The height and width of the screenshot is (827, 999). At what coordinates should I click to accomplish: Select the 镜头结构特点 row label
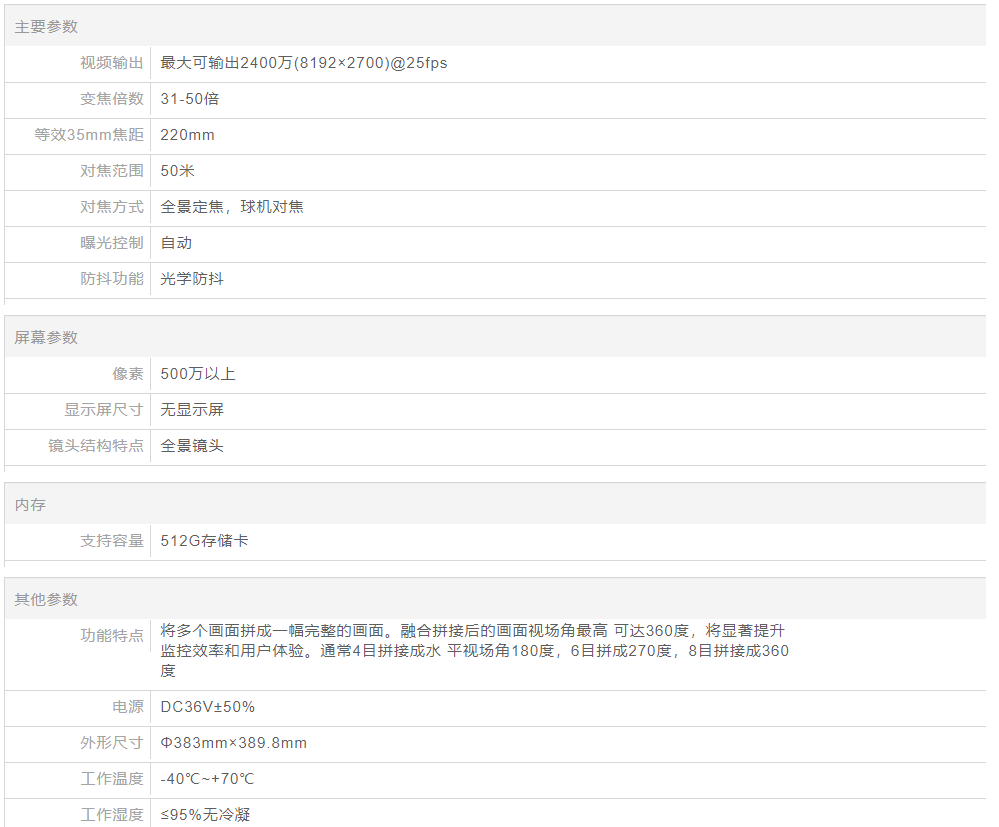click(96, 446)
